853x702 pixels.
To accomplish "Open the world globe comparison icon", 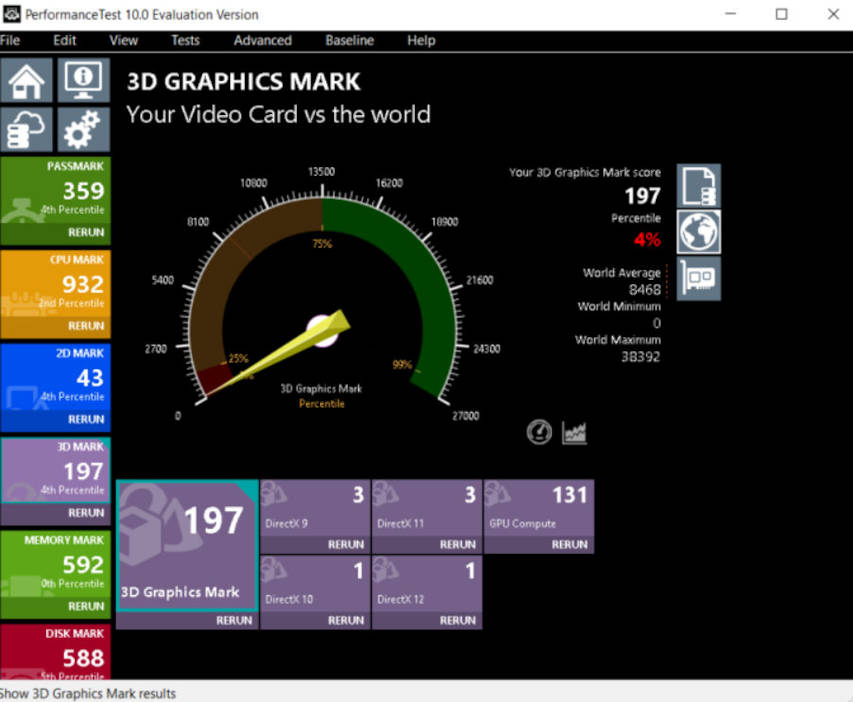I will click(x=699, y=232).
